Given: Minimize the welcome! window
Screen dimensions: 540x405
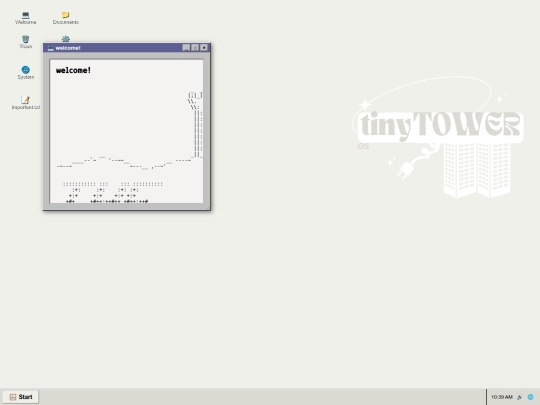Looking at the screenshot, I should coord(186,48).
